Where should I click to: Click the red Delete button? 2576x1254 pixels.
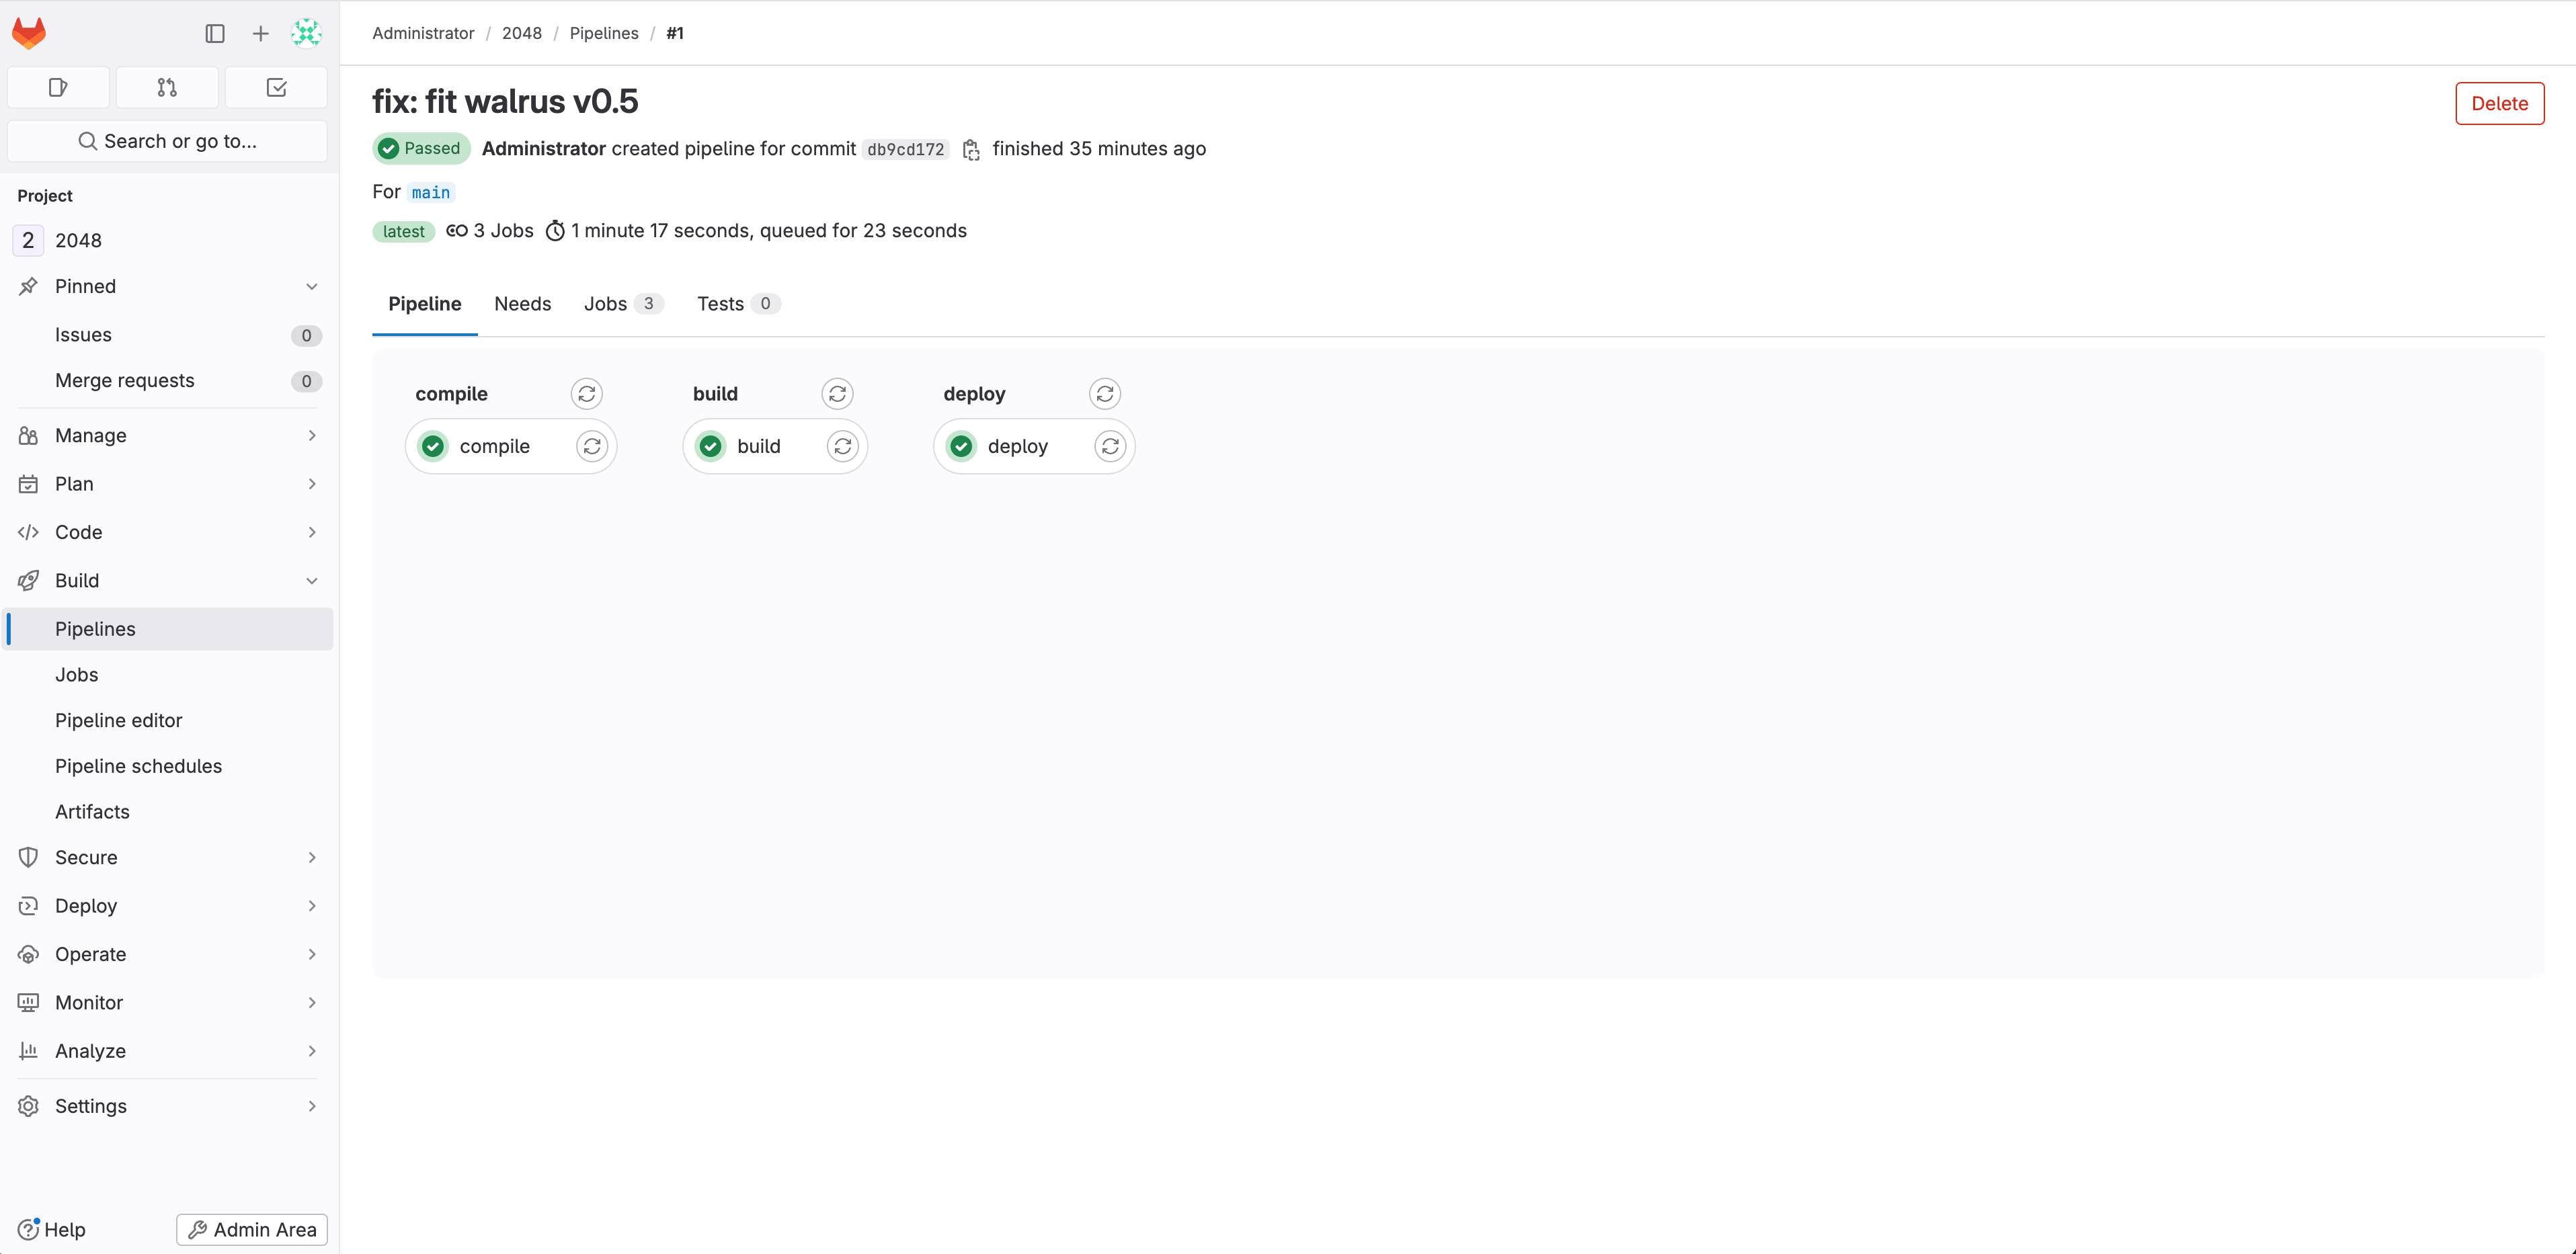coord(2499,104)
